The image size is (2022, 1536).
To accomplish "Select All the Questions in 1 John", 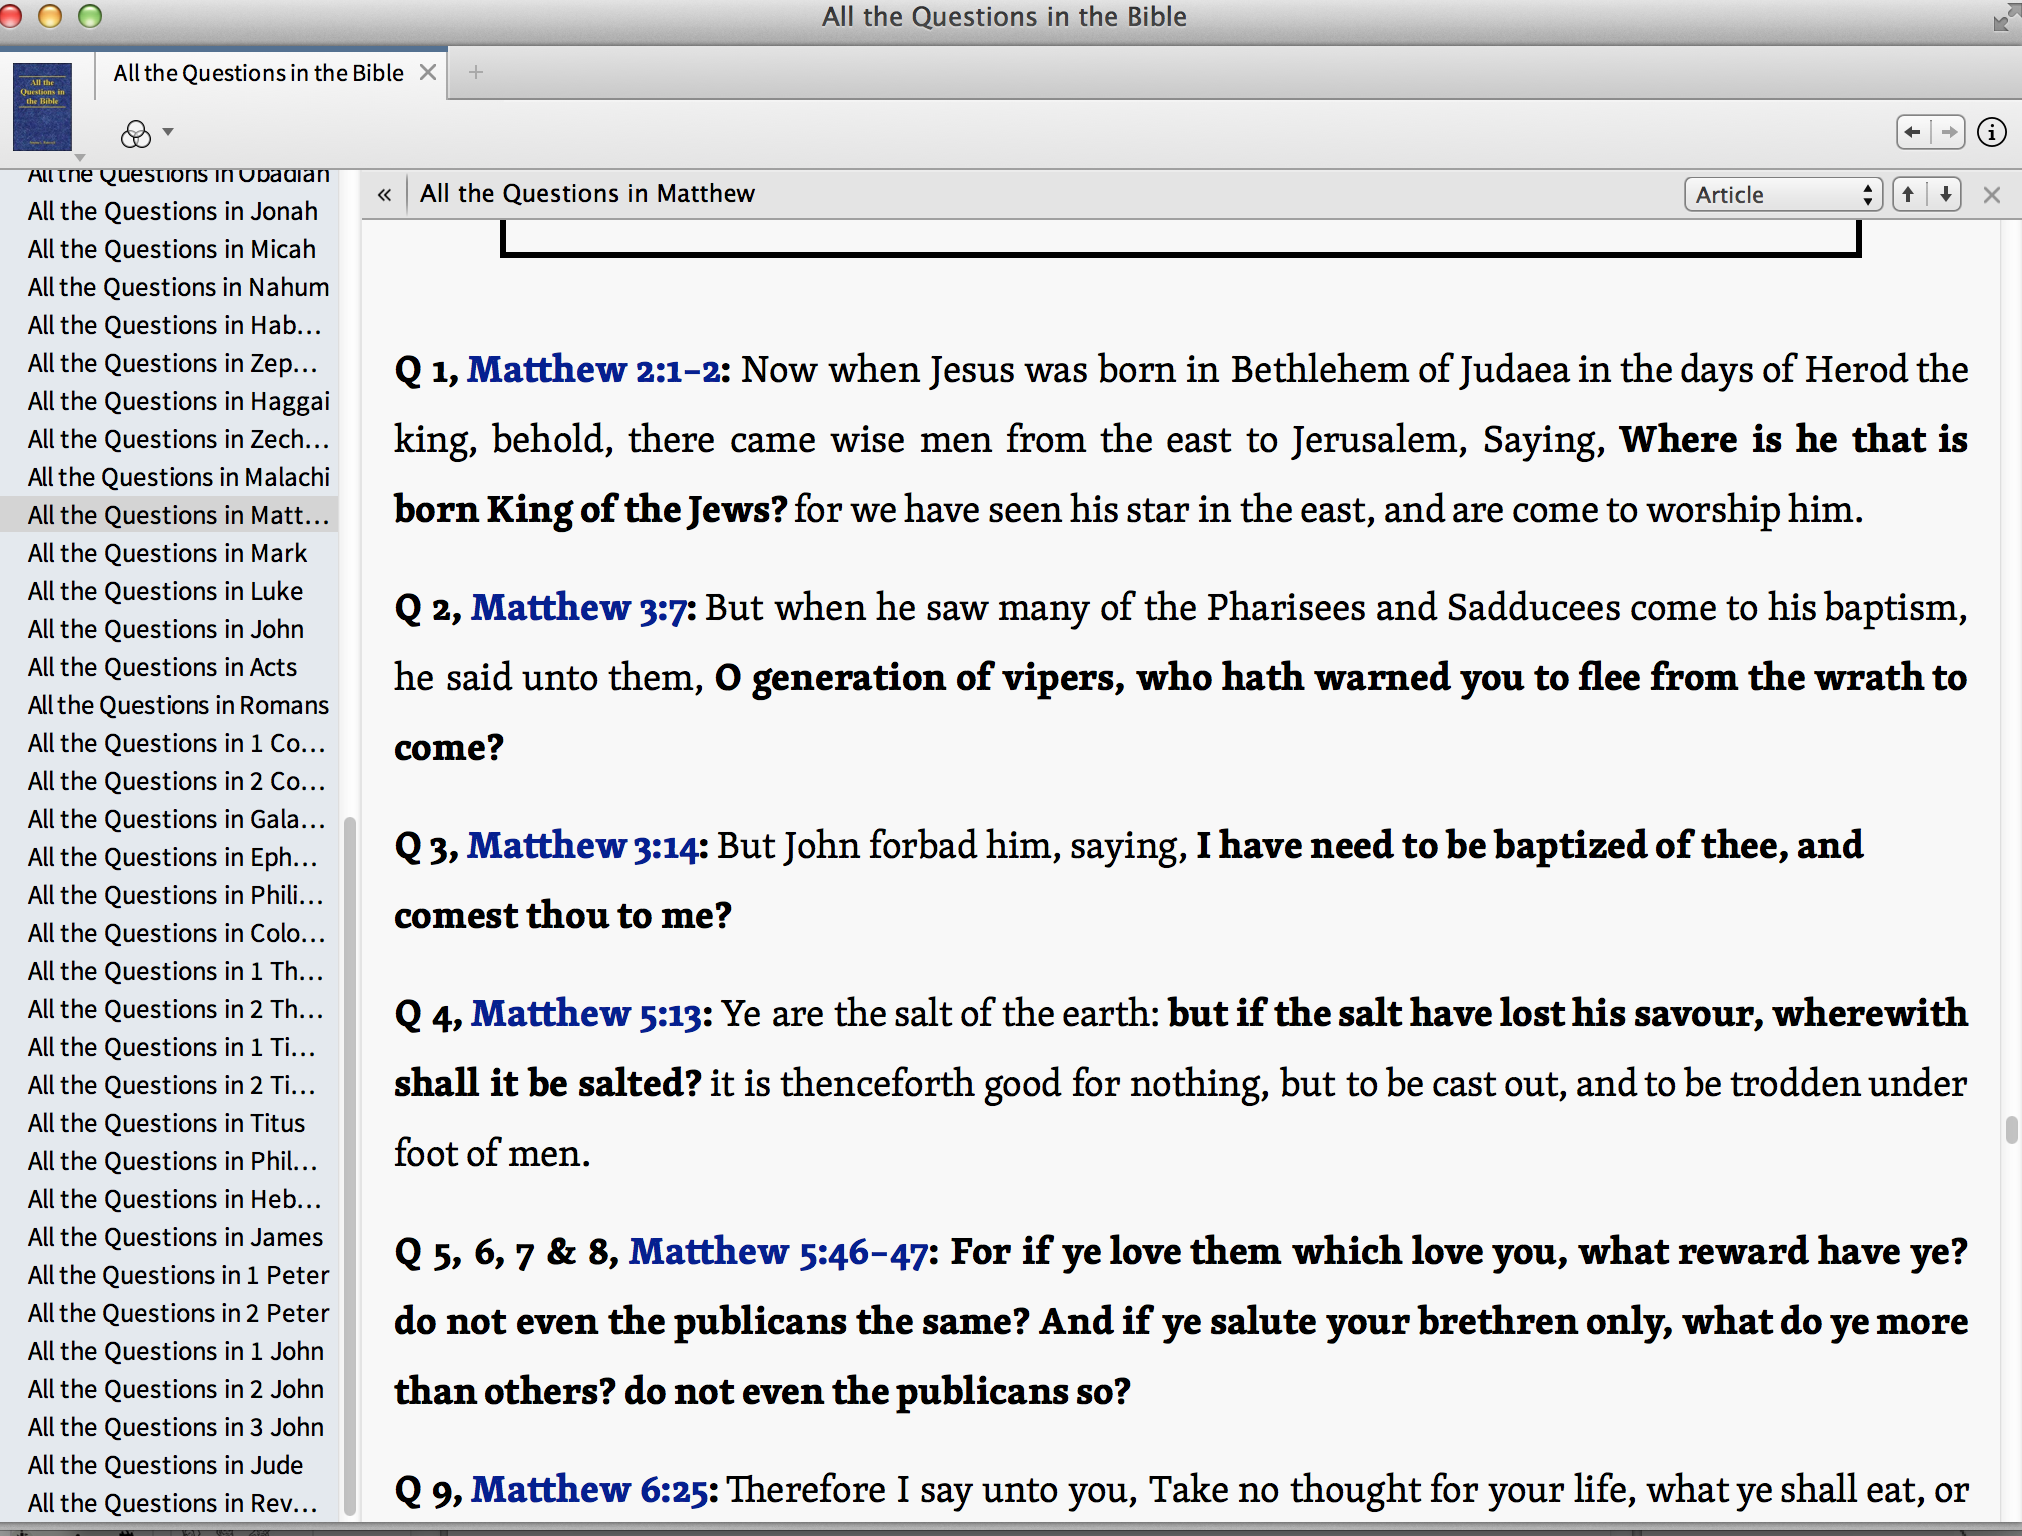I will 175,1351.
